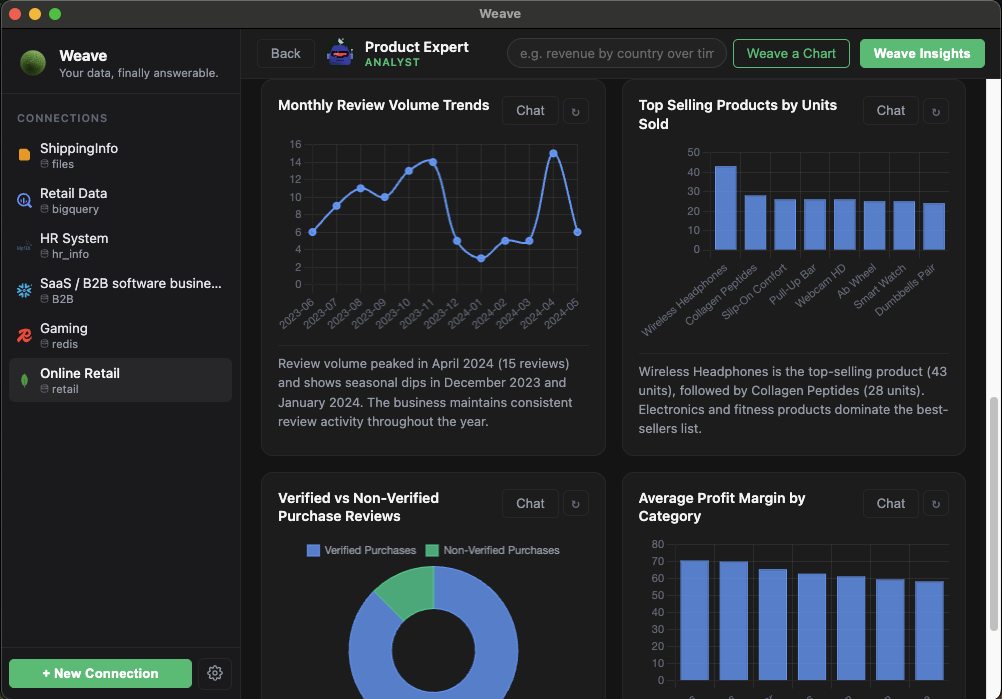
Task: Click the Weave green sphere logo
Action: pos(33,63)
